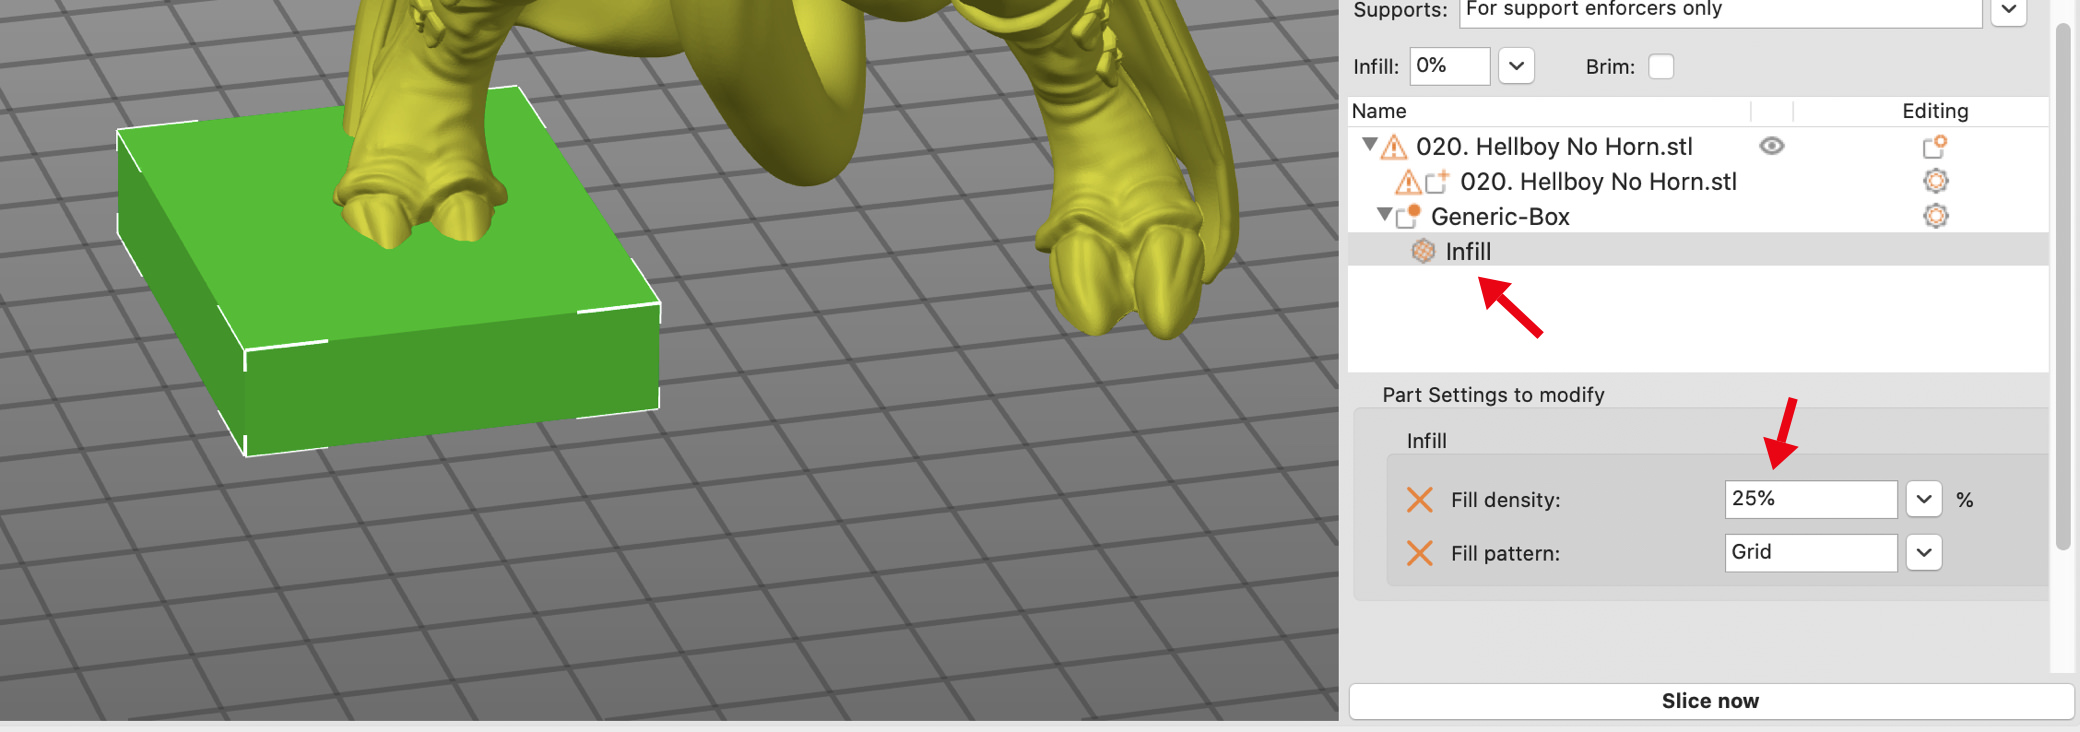Screen dimensions: 2080x732
Task: Click the Slice now button
Action: (x=1710, y=701)
